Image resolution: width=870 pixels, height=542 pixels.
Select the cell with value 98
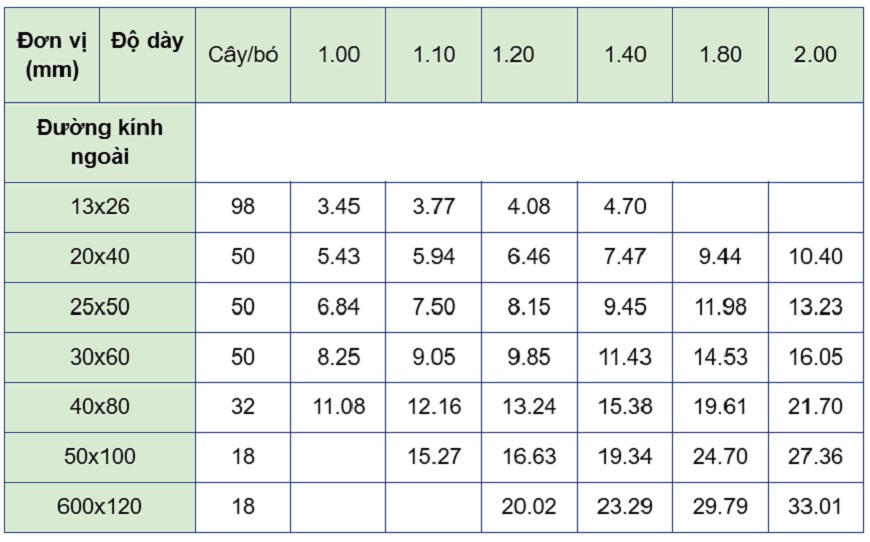point(243,208)
